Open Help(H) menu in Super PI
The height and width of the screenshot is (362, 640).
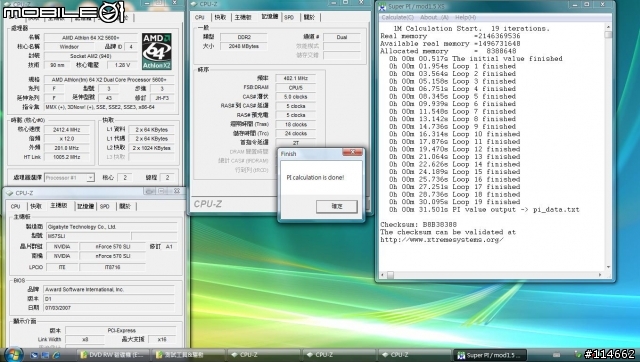pyautogui.click(x=465, y=18)
